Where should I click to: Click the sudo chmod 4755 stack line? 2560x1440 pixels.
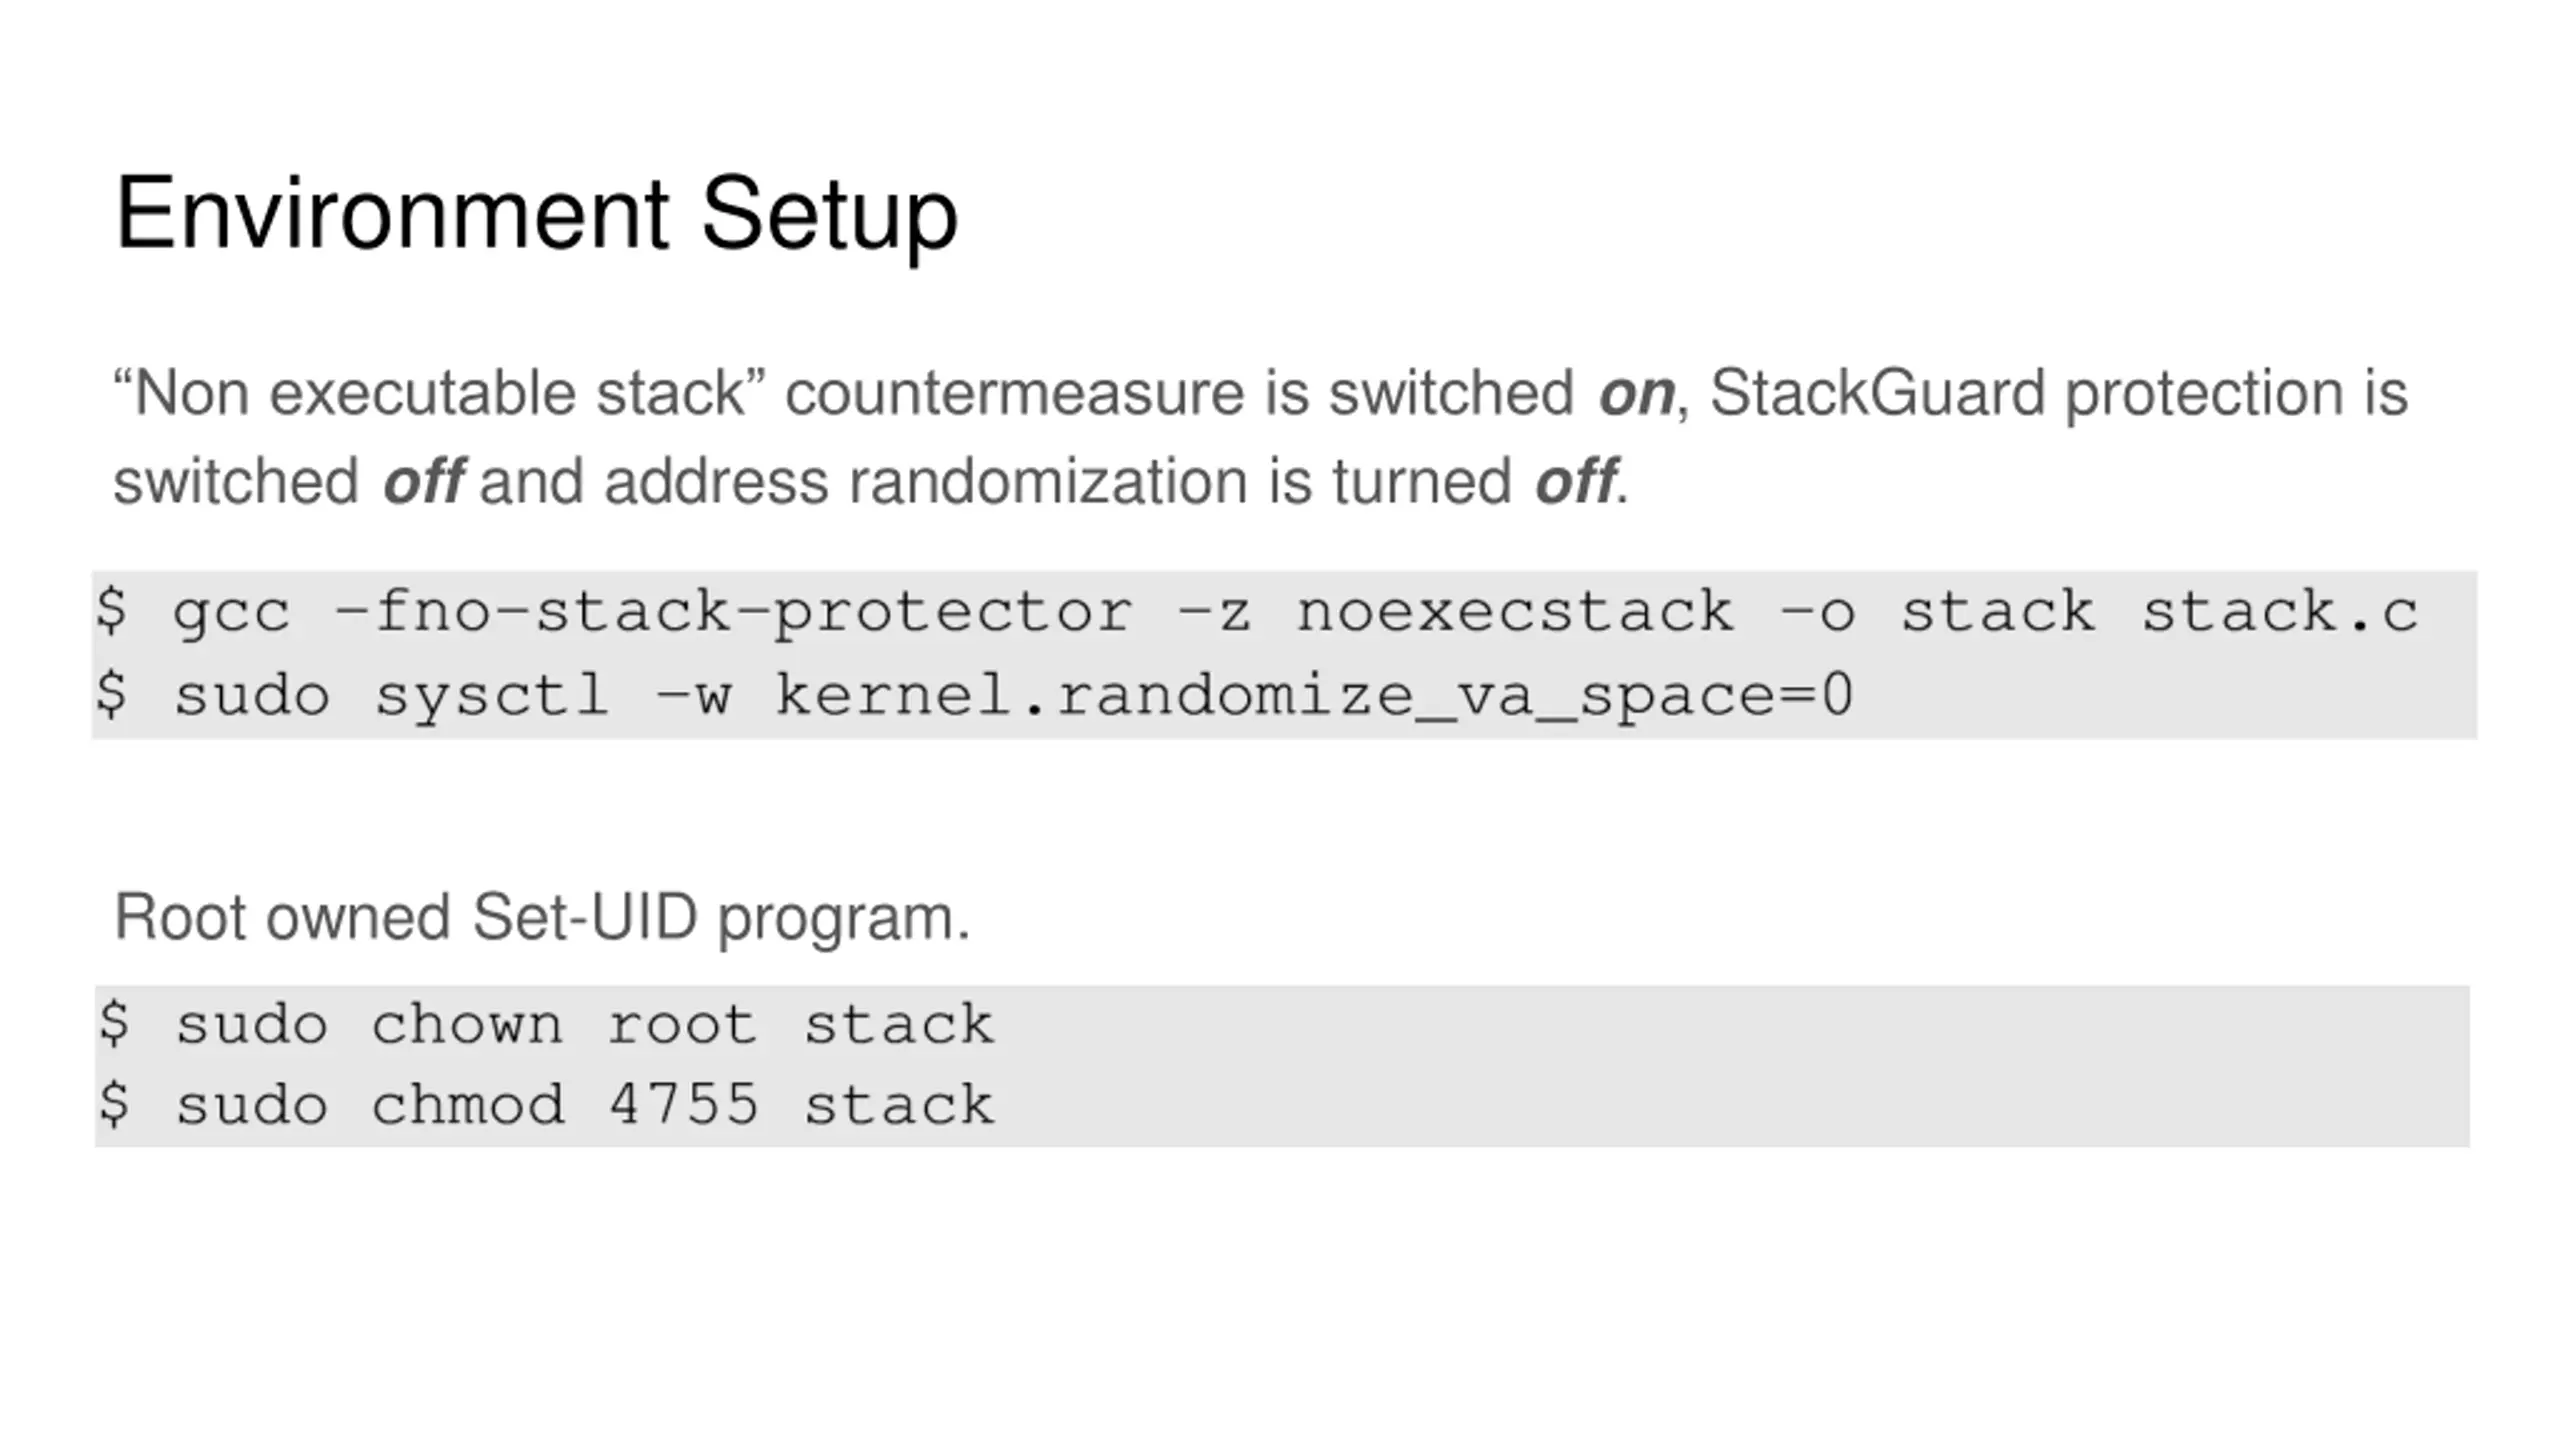pyautogui.click(x=546, y=1106)
